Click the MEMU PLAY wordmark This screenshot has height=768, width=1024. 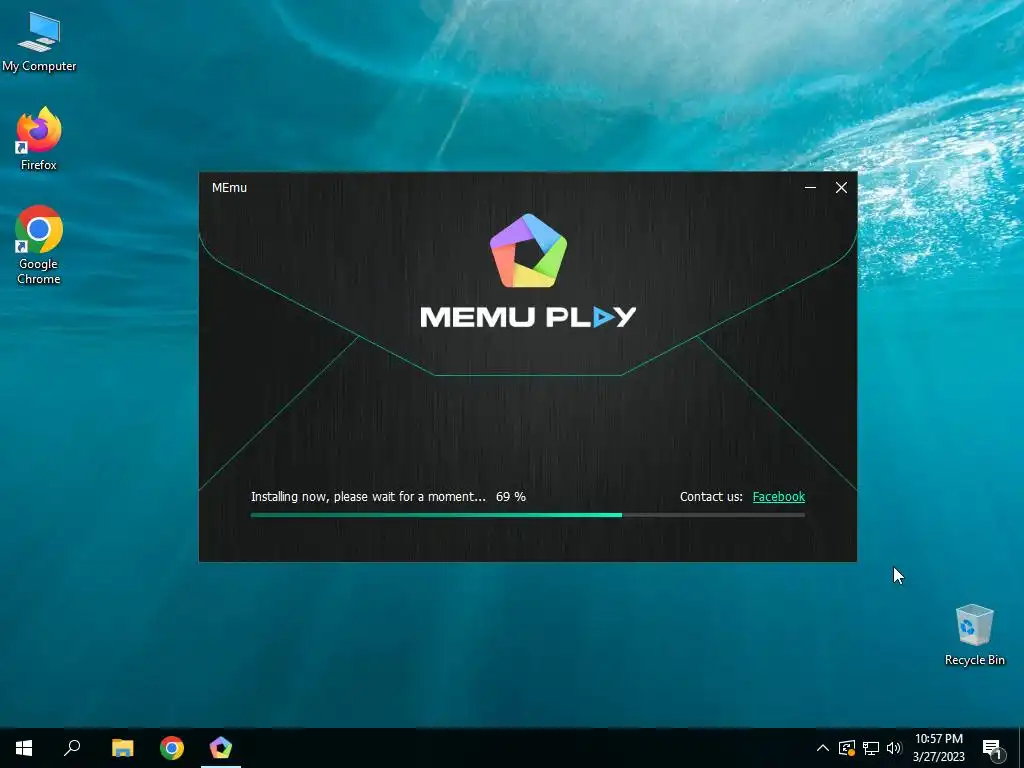[528, 317]
